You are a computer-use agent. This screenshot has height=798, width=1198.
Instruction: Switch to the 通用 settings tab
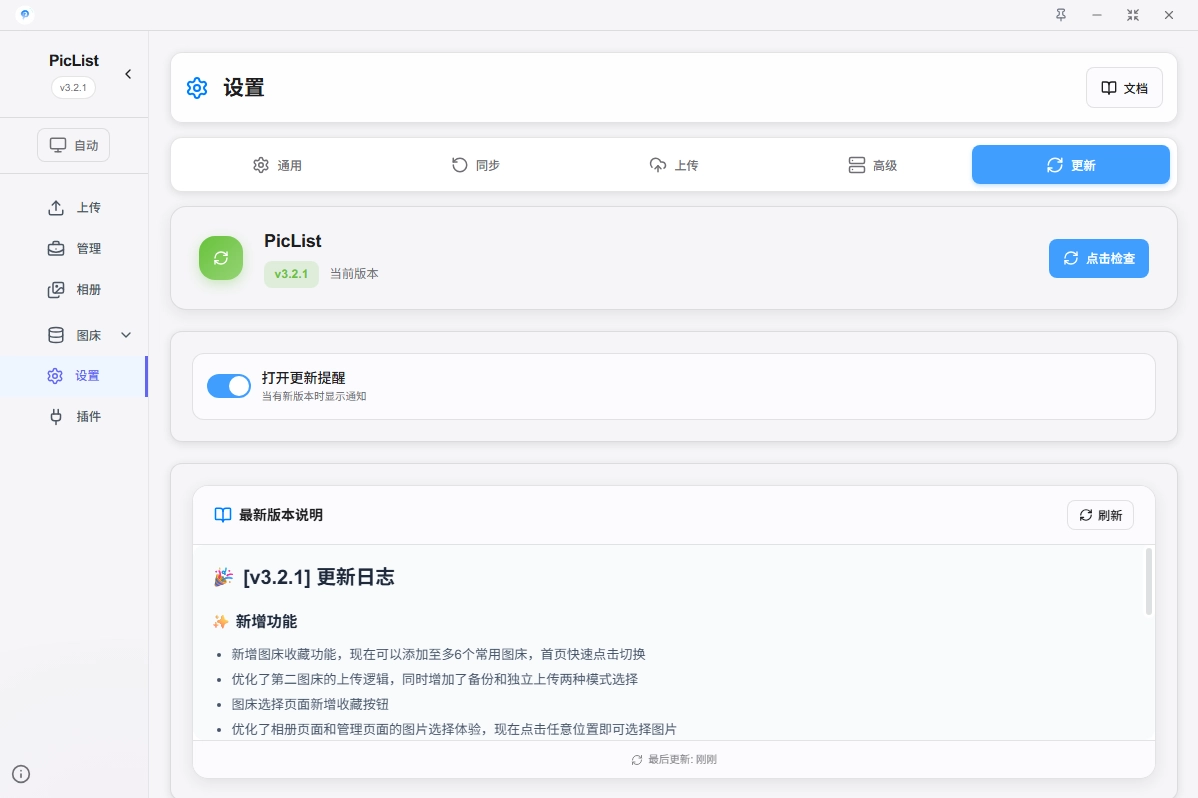point(277,165)
